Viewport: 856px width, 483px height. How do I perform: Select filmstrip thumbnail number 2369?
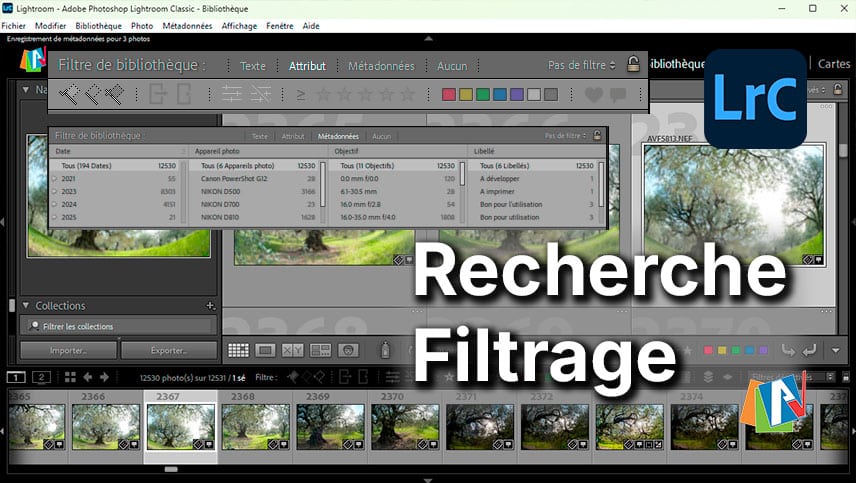click(x=330, y=426)
